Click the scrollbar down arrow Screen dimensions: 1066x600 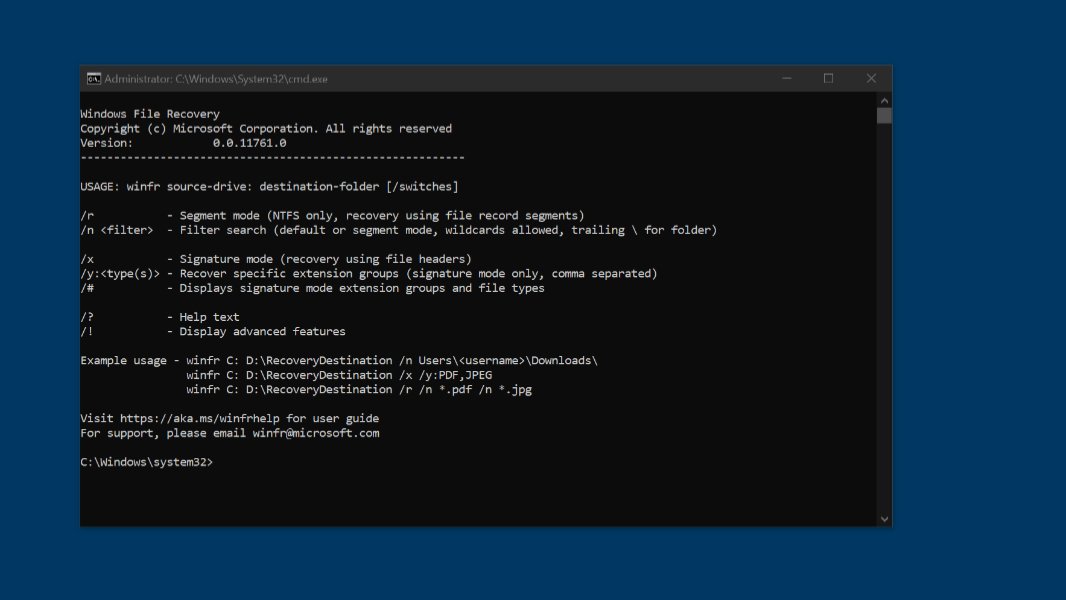pyautogui.click(x=884, y=519)
